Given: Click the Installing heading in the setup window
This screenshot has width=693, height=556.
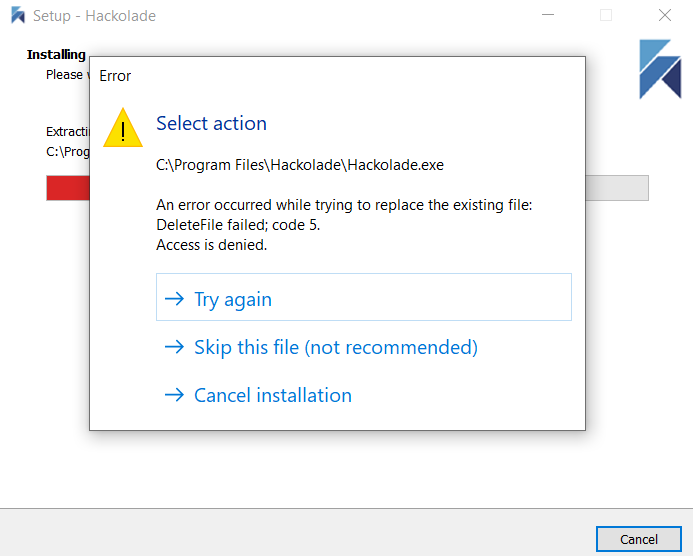Looking at the screenshot, I should [x=56, y=54].
